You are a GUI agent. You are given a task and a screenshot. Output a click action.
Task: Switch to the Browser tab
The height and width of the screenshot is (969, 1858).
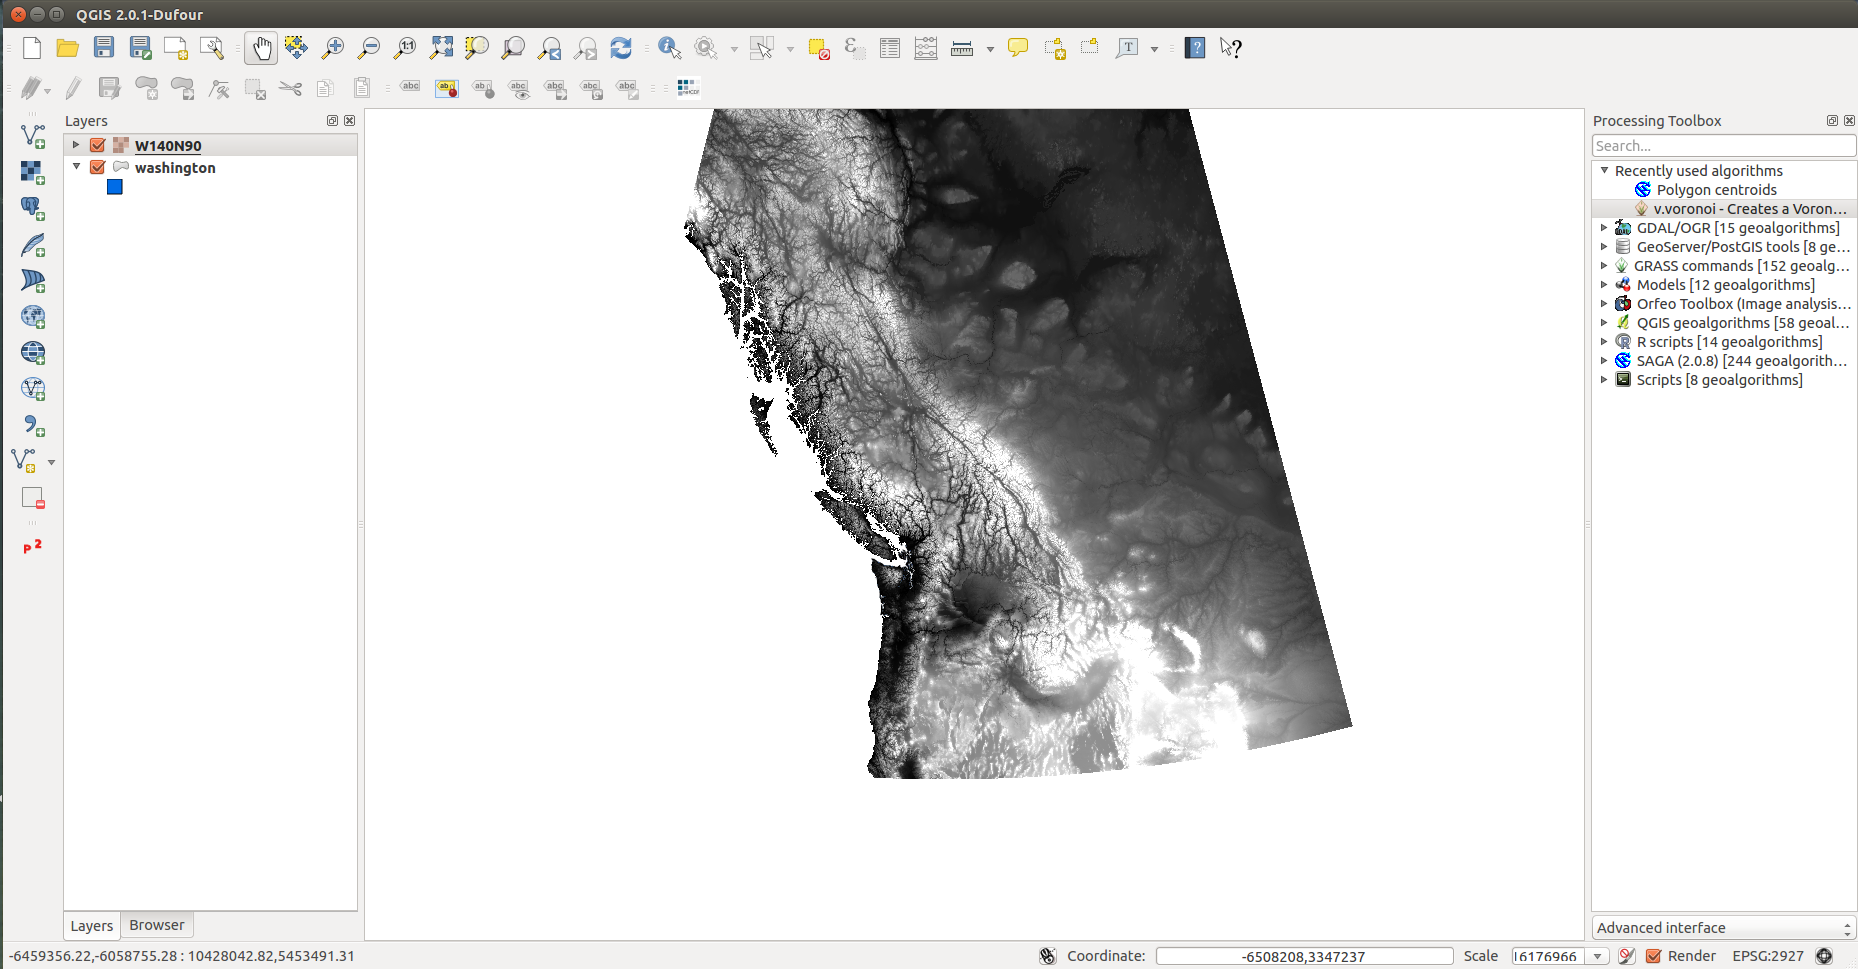click(x=157, y=925)
